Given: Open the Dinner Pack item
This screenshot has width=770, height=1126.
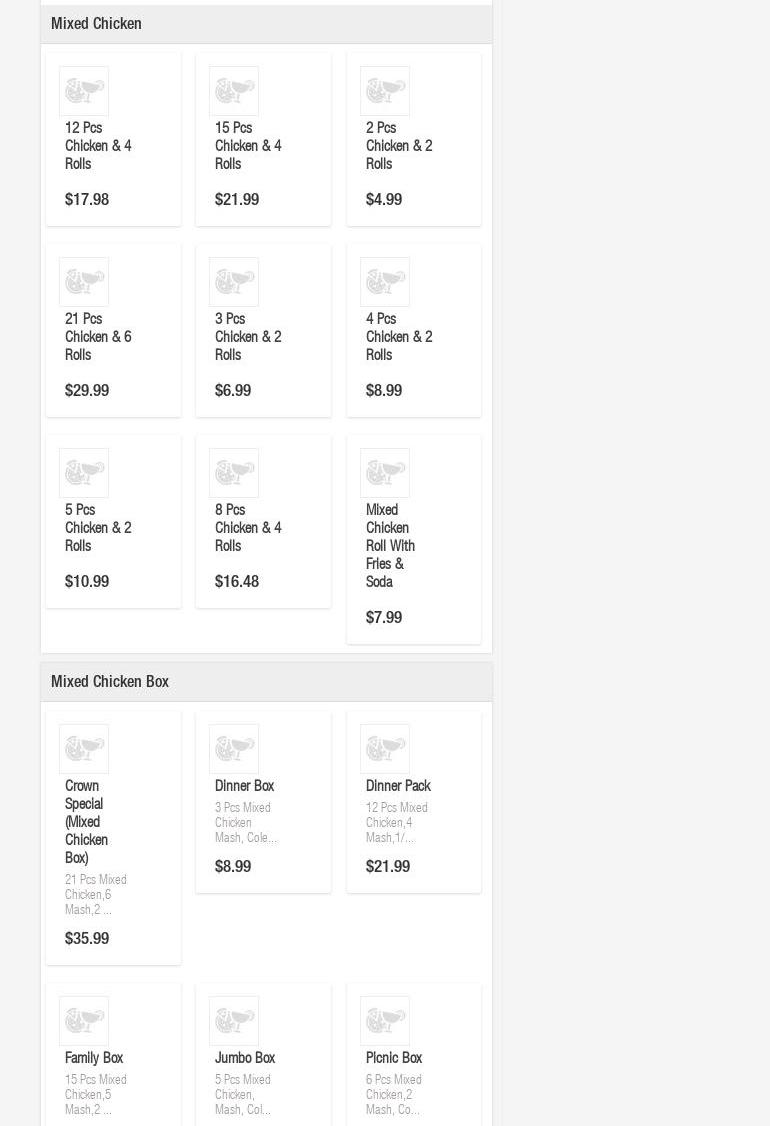Looking at the screenshot, I should tap(398, 786).
